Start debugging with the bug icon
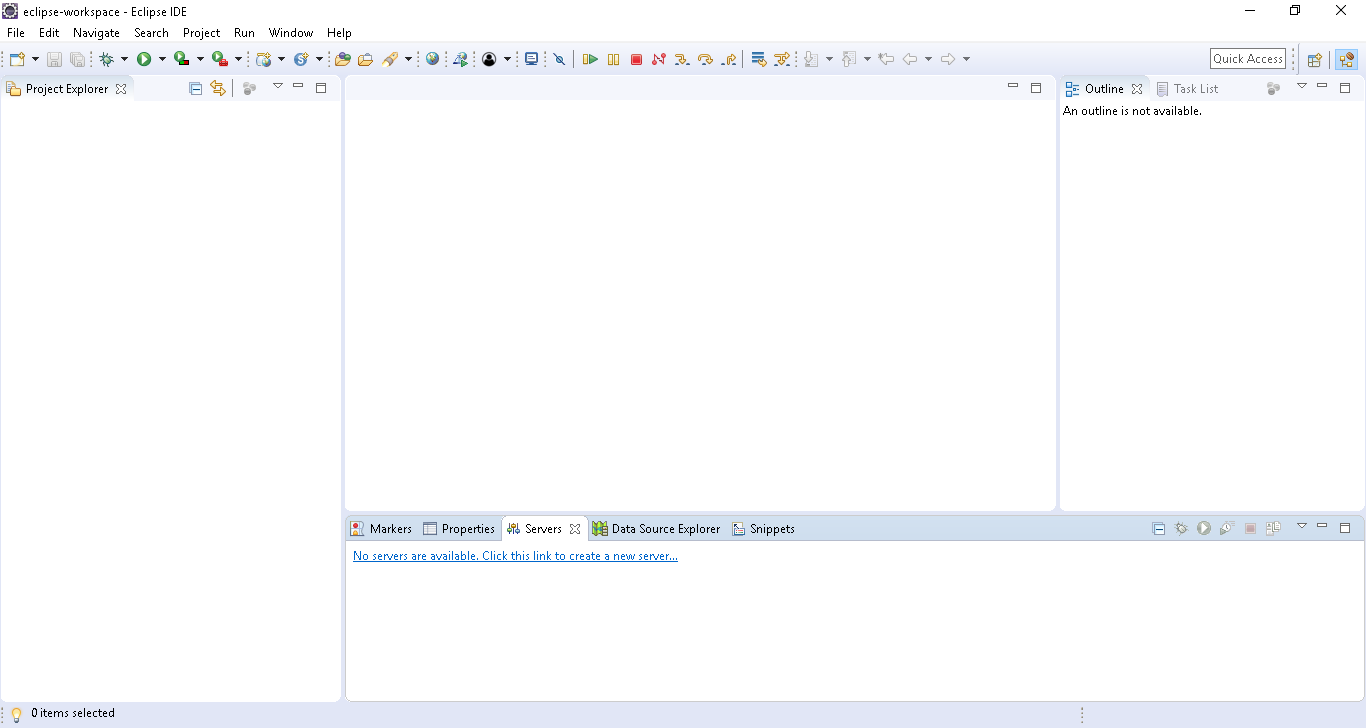This screenshot has height=728, width=1366. click(x=107, y=59)
